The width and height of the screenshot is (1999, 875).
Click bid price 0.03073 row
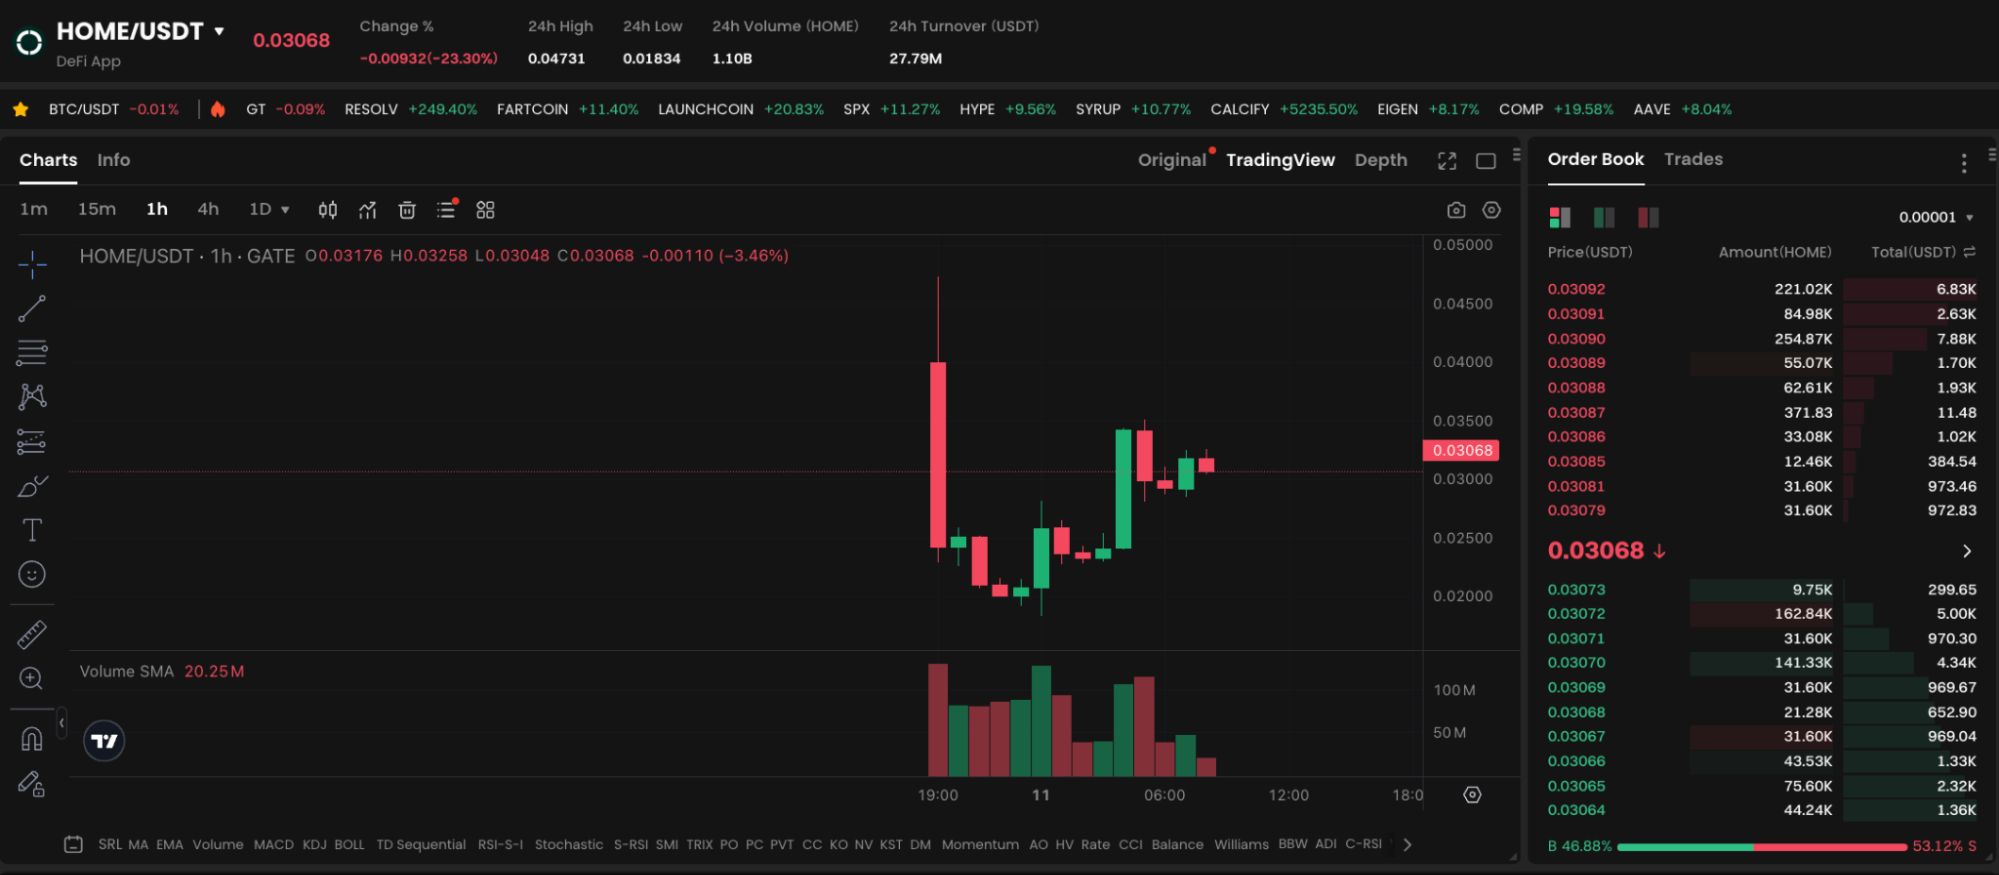[x=1762, y=590]
